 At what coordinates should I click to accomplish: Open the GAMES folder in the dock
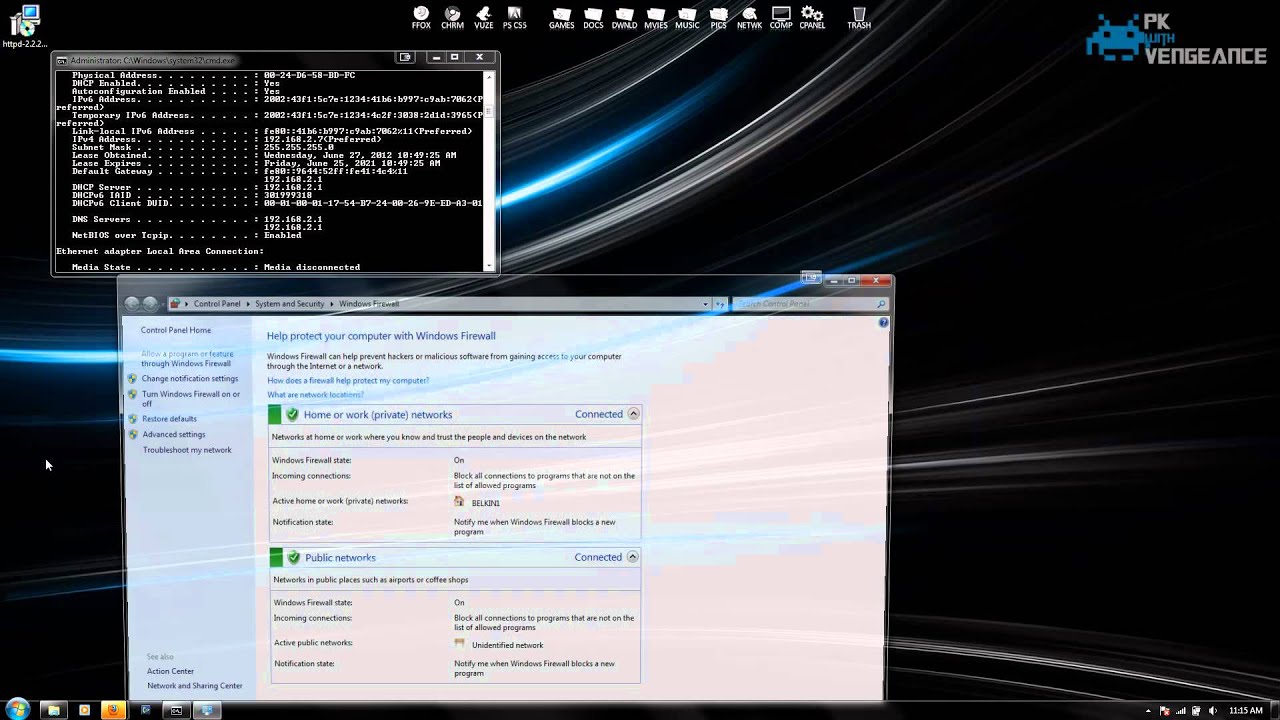(x=561, y=18)
